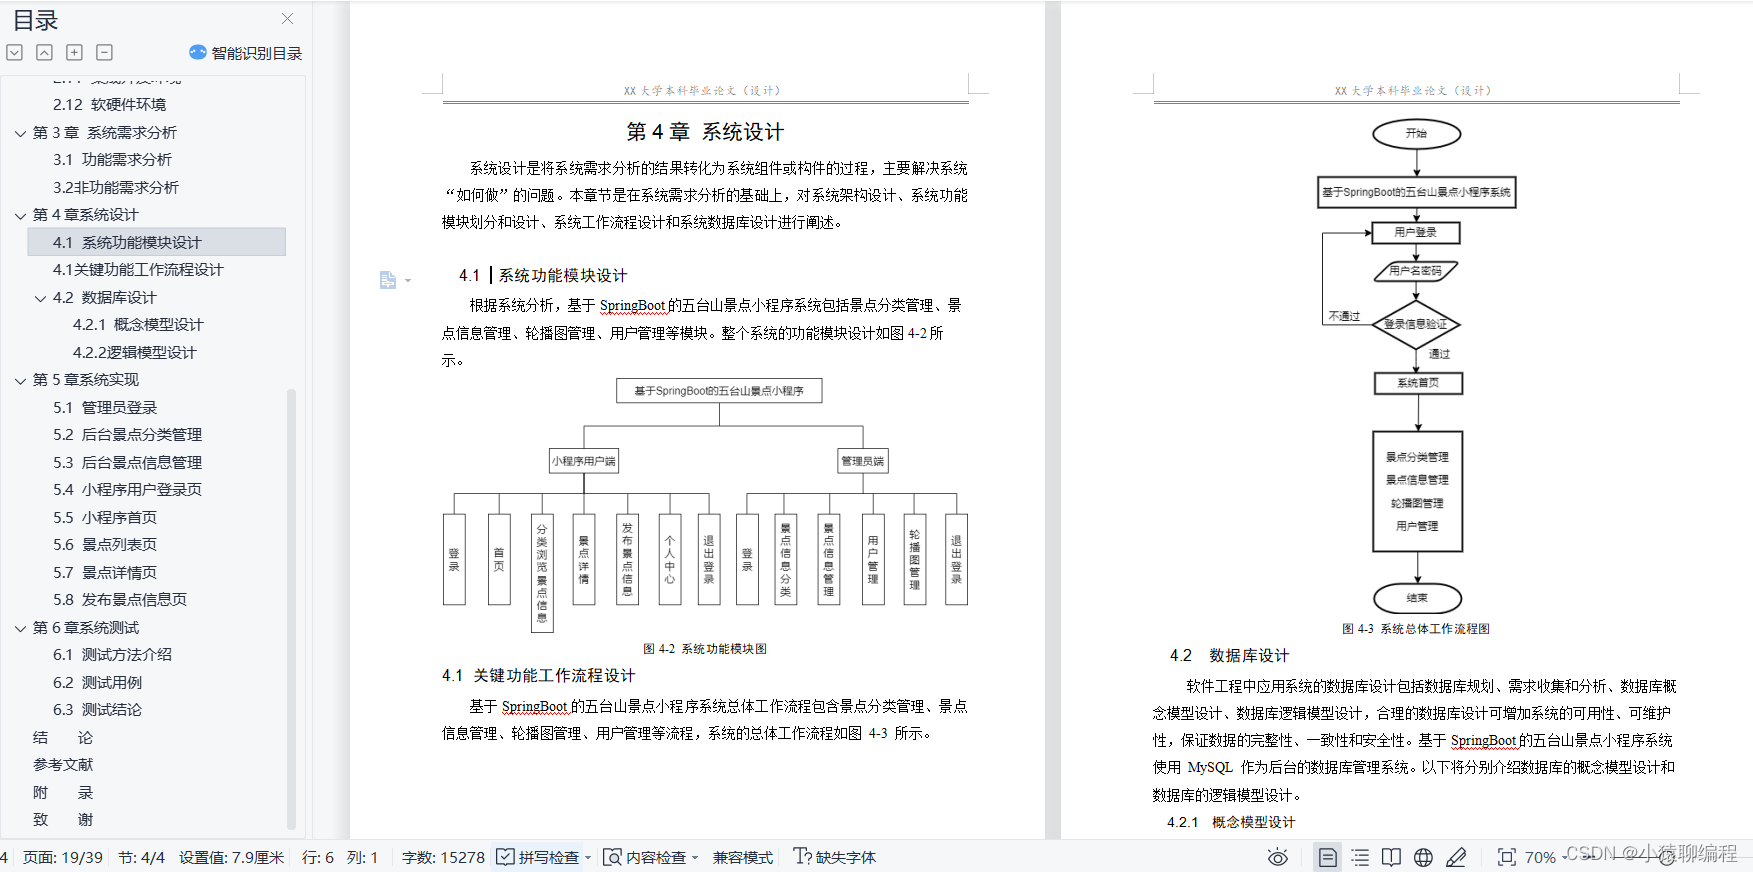
Task: Click the blue smart-recognition robot icon
Action: coord(198,52)
